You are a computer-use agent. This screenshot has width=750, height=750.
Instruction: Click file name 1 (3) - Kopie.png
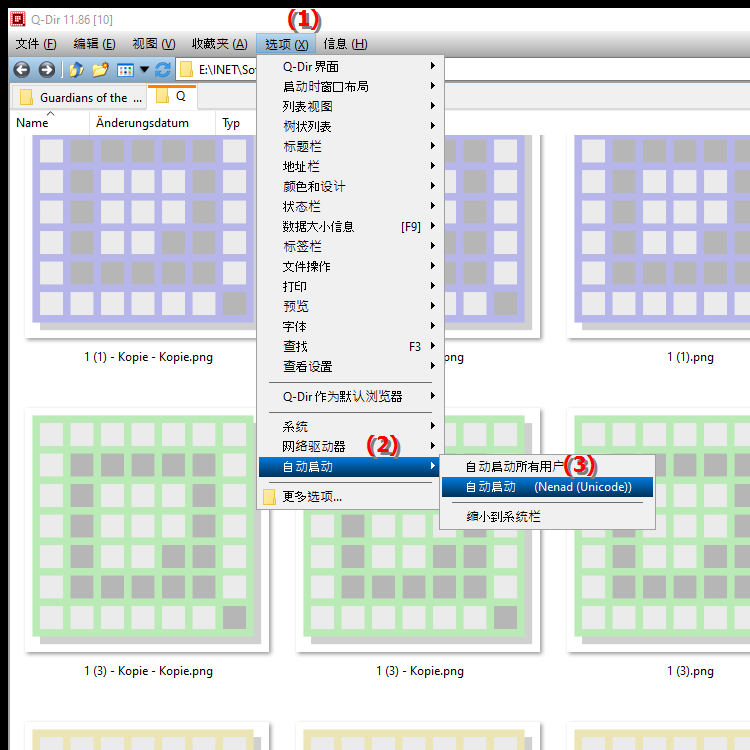(x=419, y=671)
